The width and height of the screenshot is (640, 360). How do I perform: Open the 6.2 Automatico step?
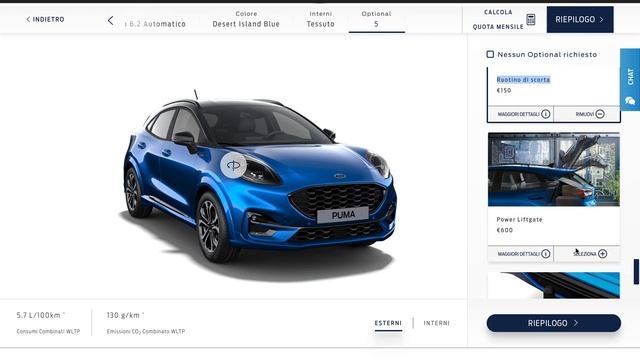tap(155, 24)
